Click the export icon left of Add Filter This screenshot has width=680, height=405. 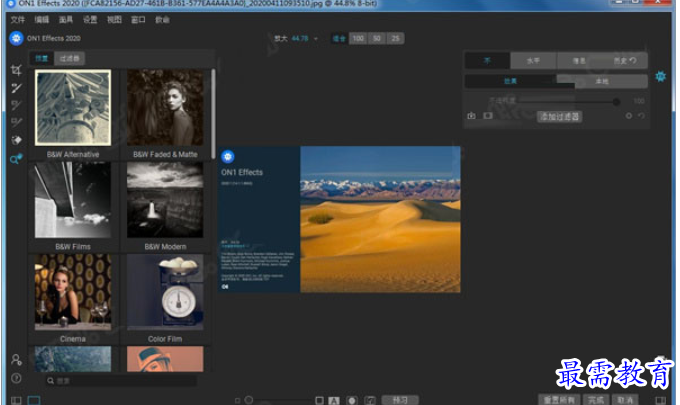pyautogui.click(x=472, y=117)
